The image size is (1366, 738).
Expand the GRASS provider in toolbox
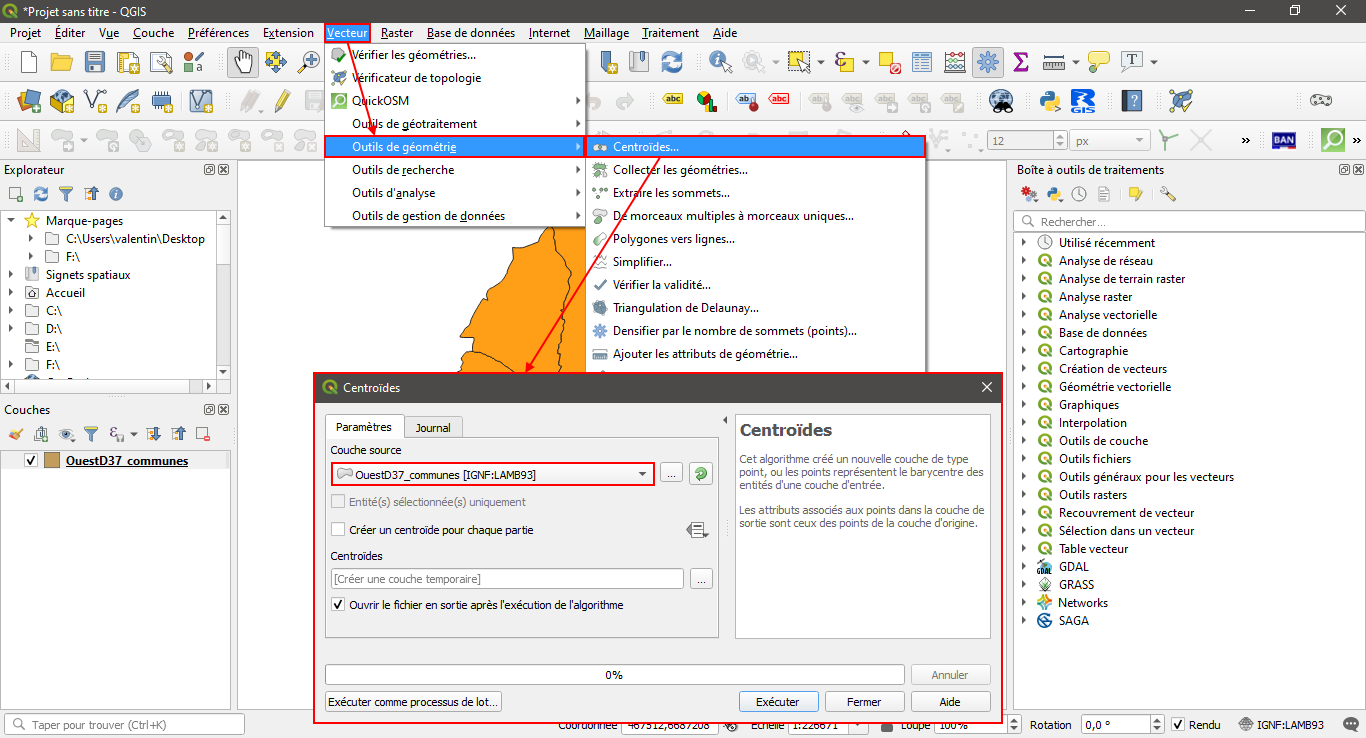pyautogui.click(x=1024, y=585)
